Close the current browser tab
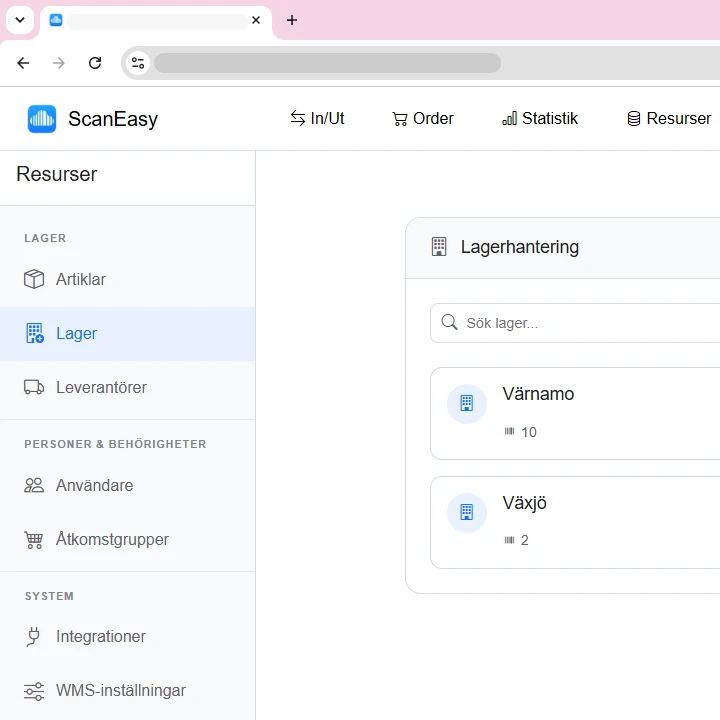The height and width of the screenshot is (720, 720). pyautogui.click(x=256, y=20)
